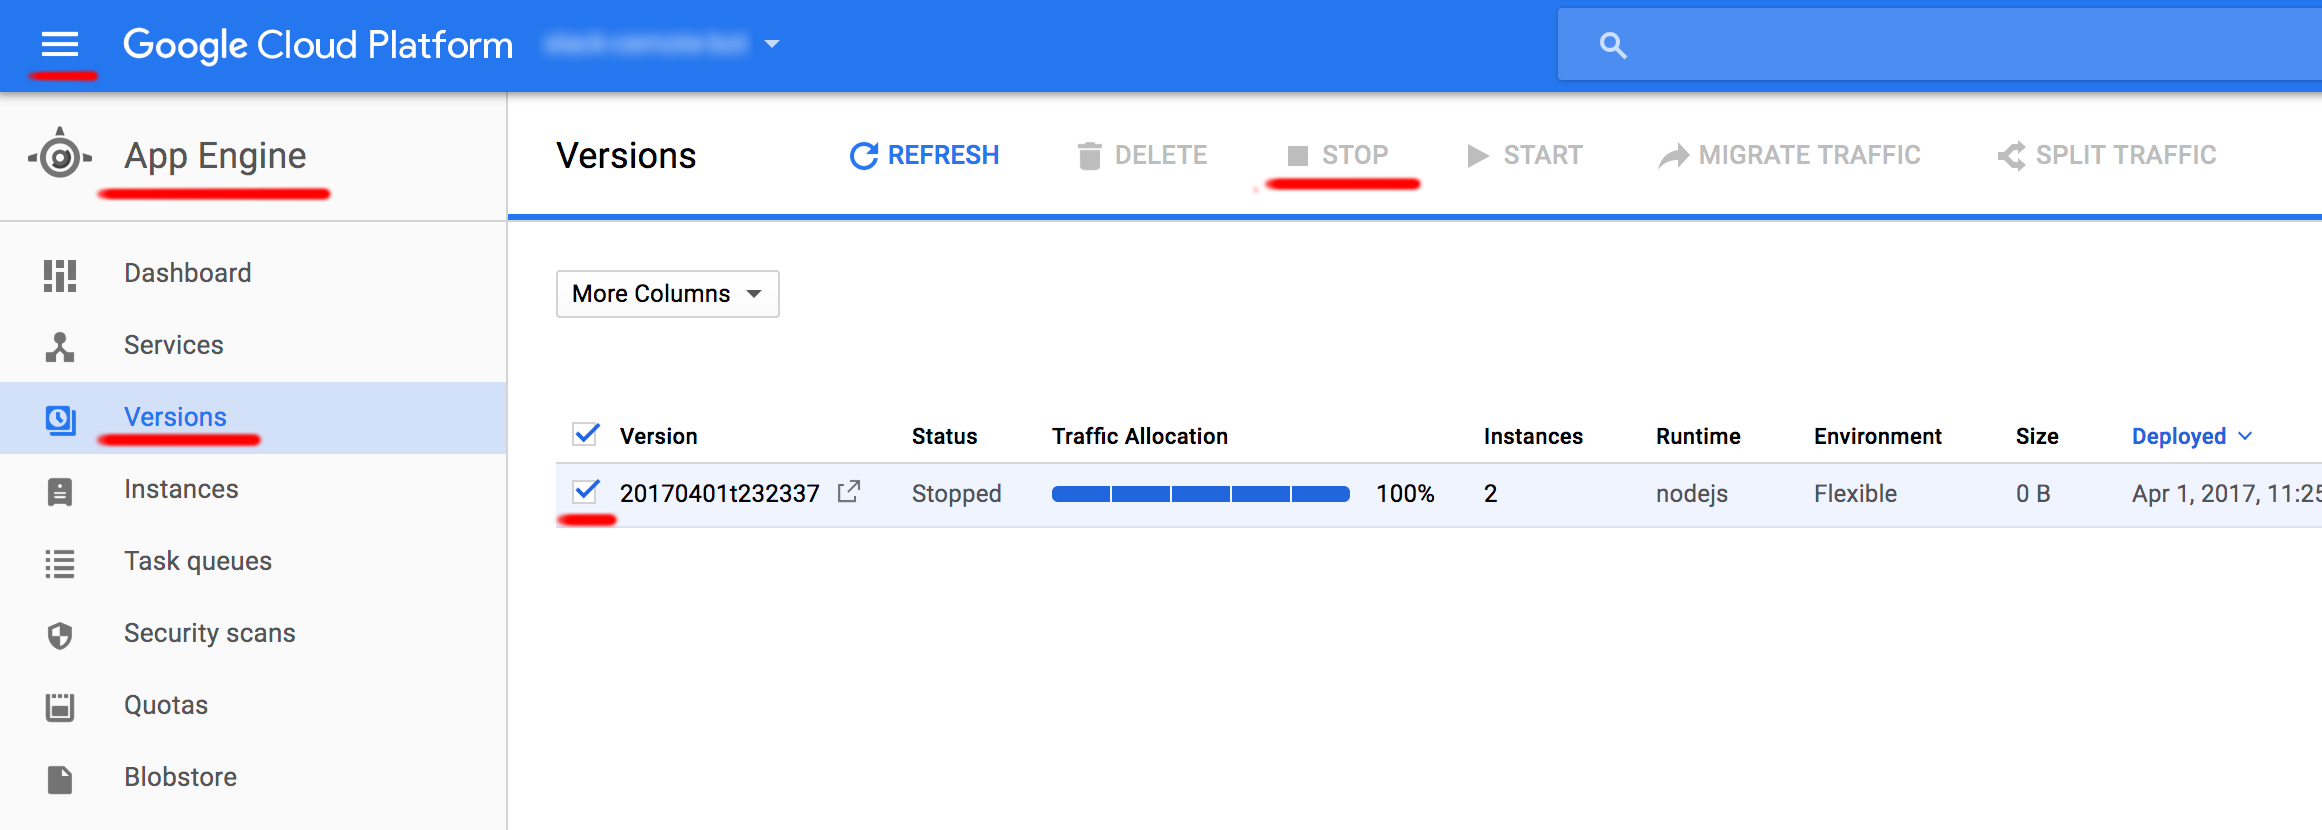Select Quotas from the sidebar

[x=60, y=705]
